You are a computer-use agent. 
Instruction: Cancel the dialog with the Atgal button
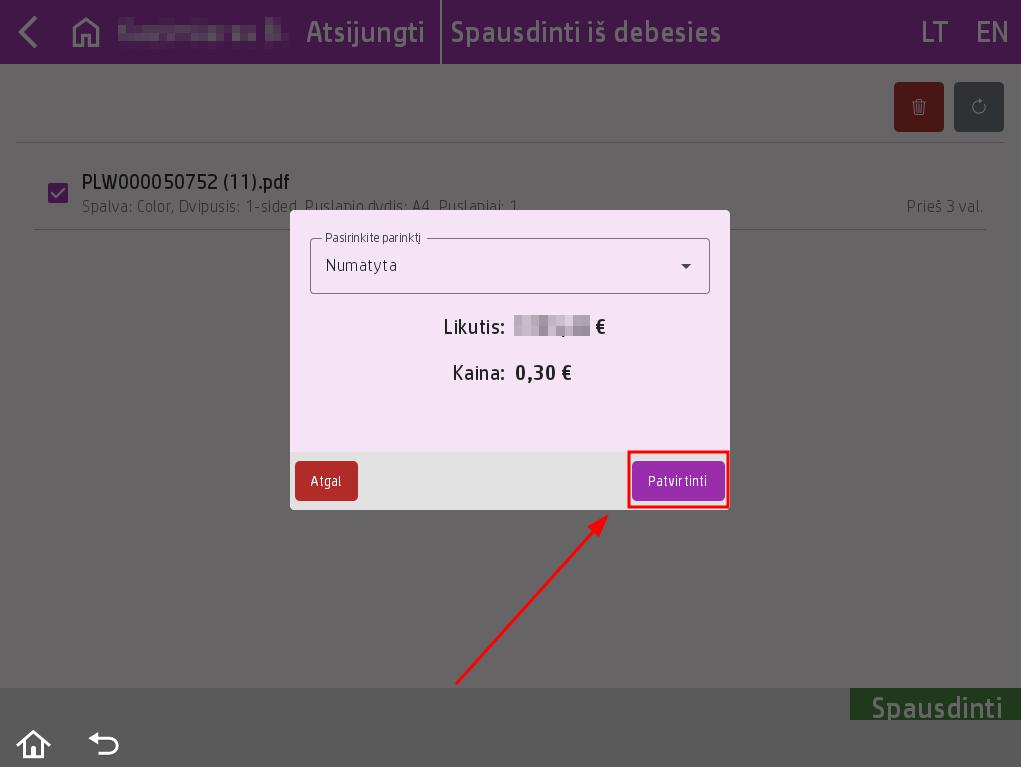(326, 481)
